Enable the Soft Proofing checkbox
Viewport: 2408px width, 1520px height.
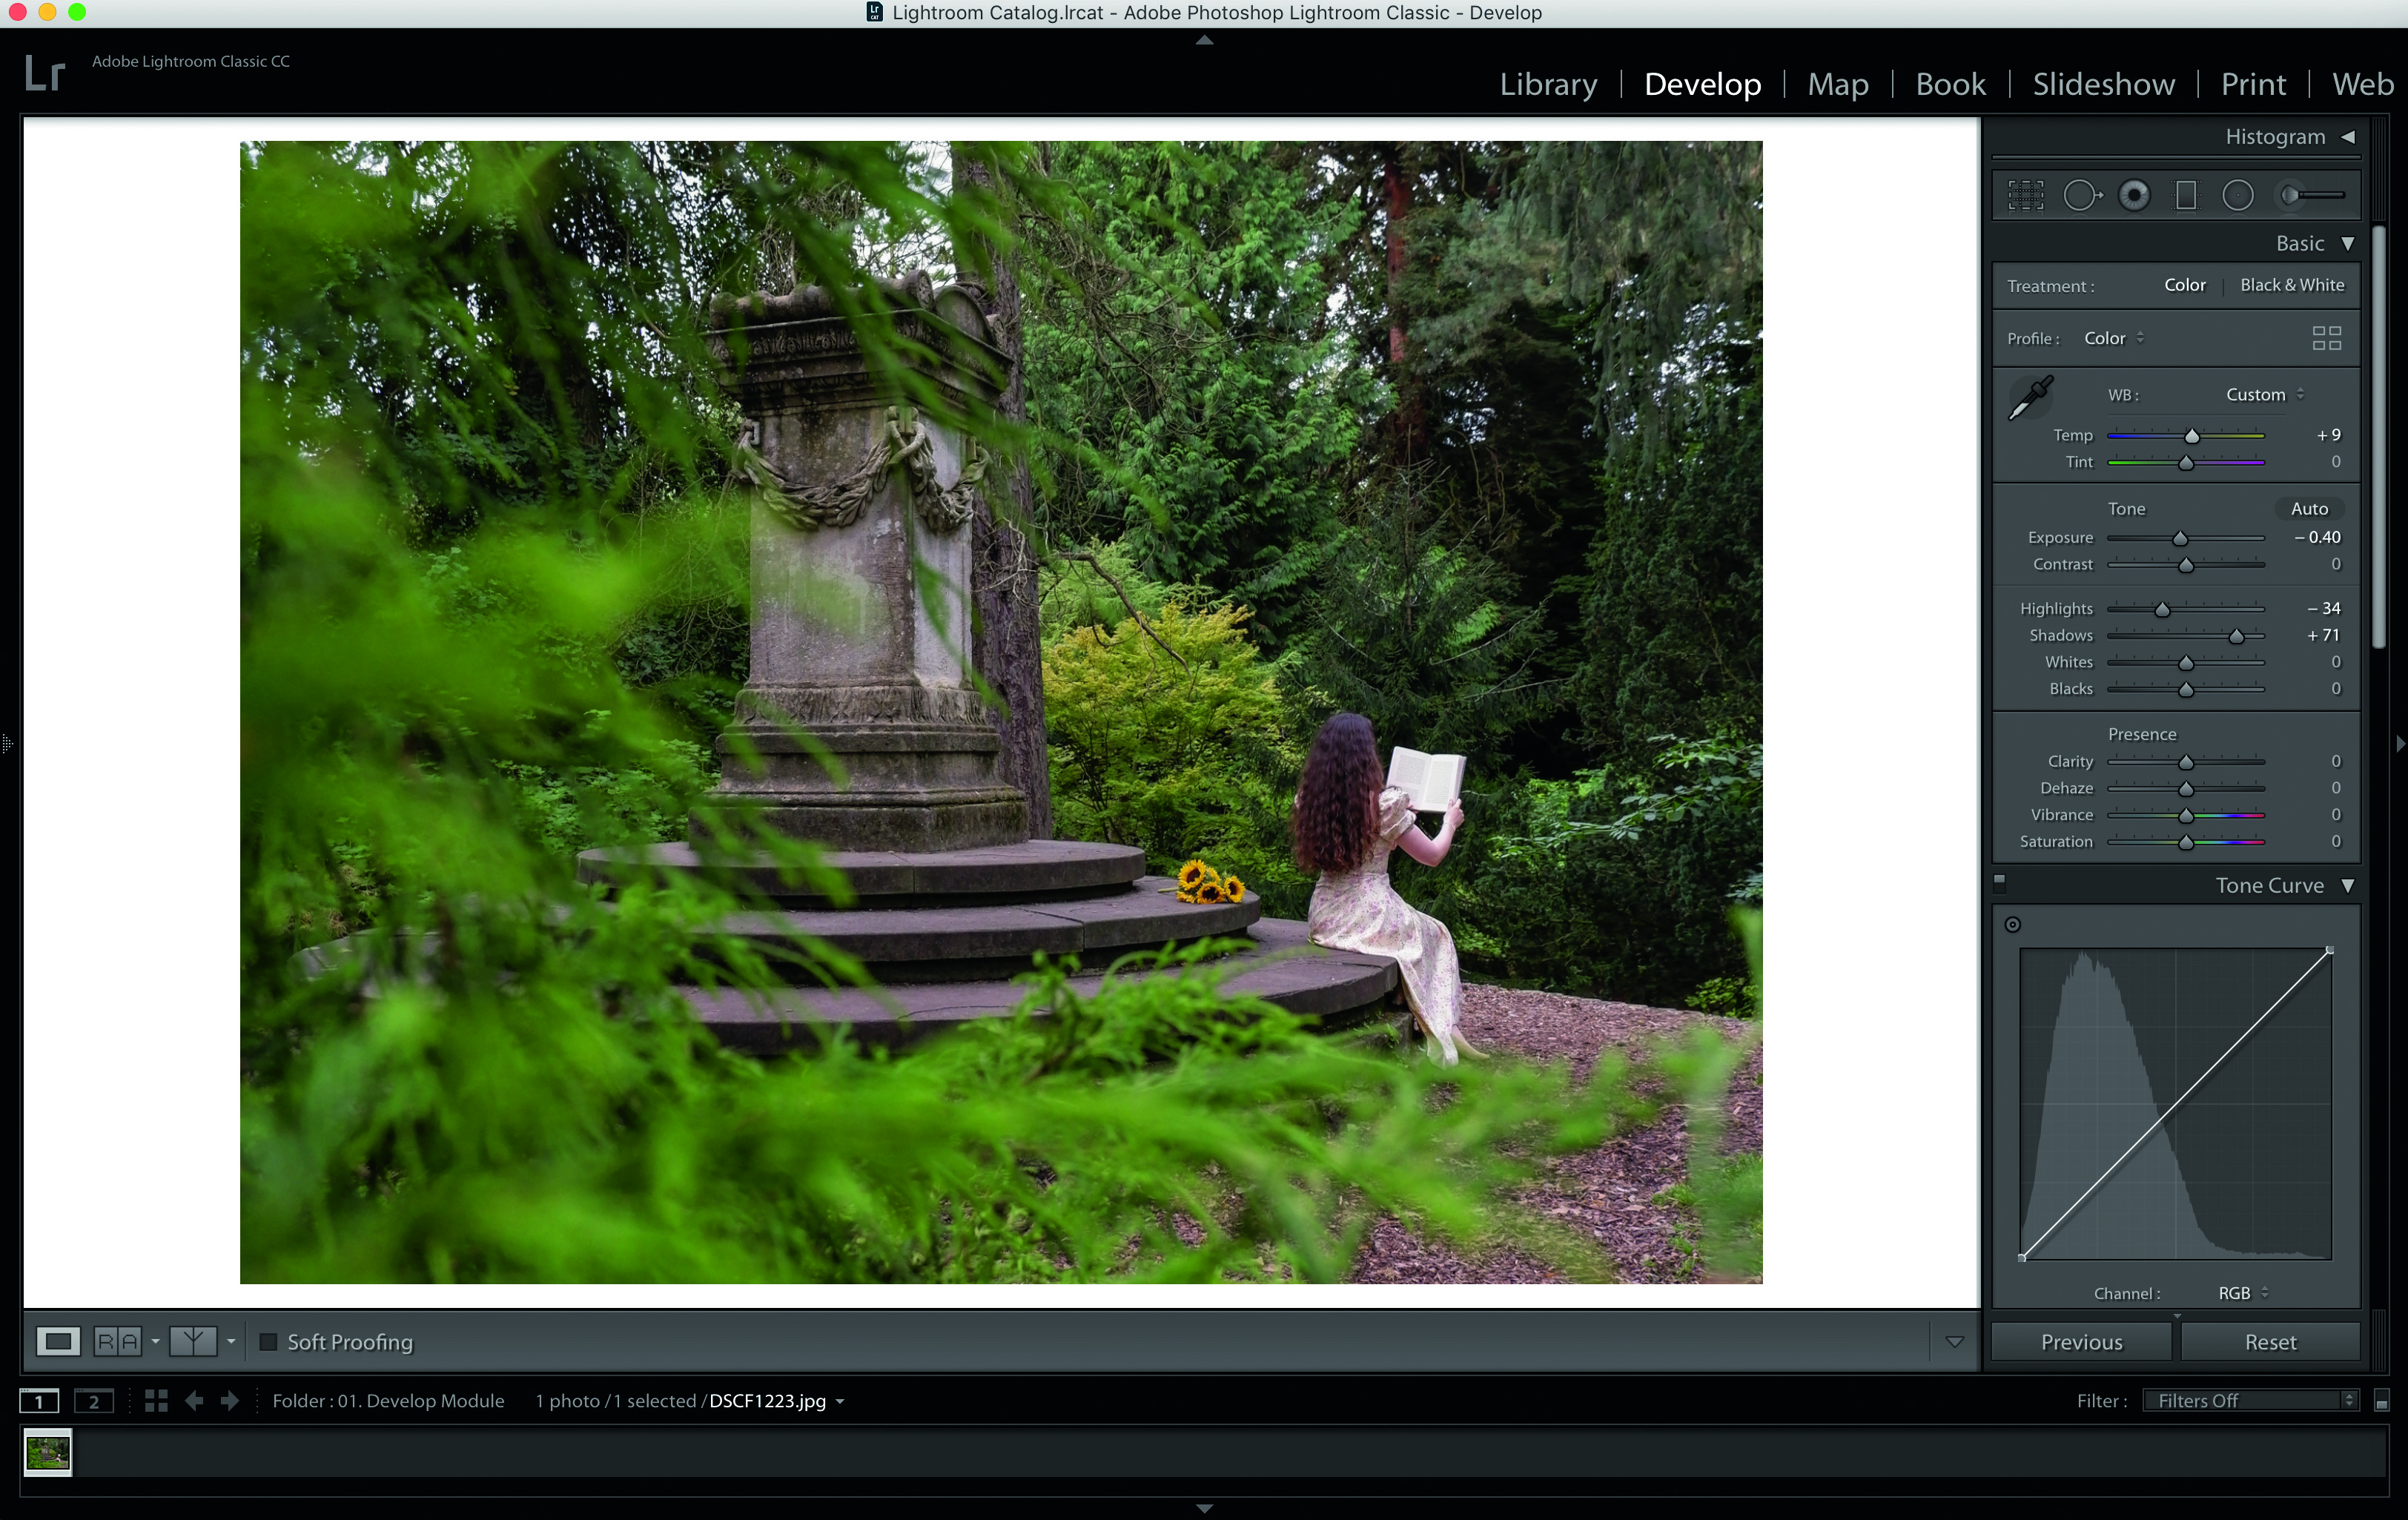click(268, 1342)
